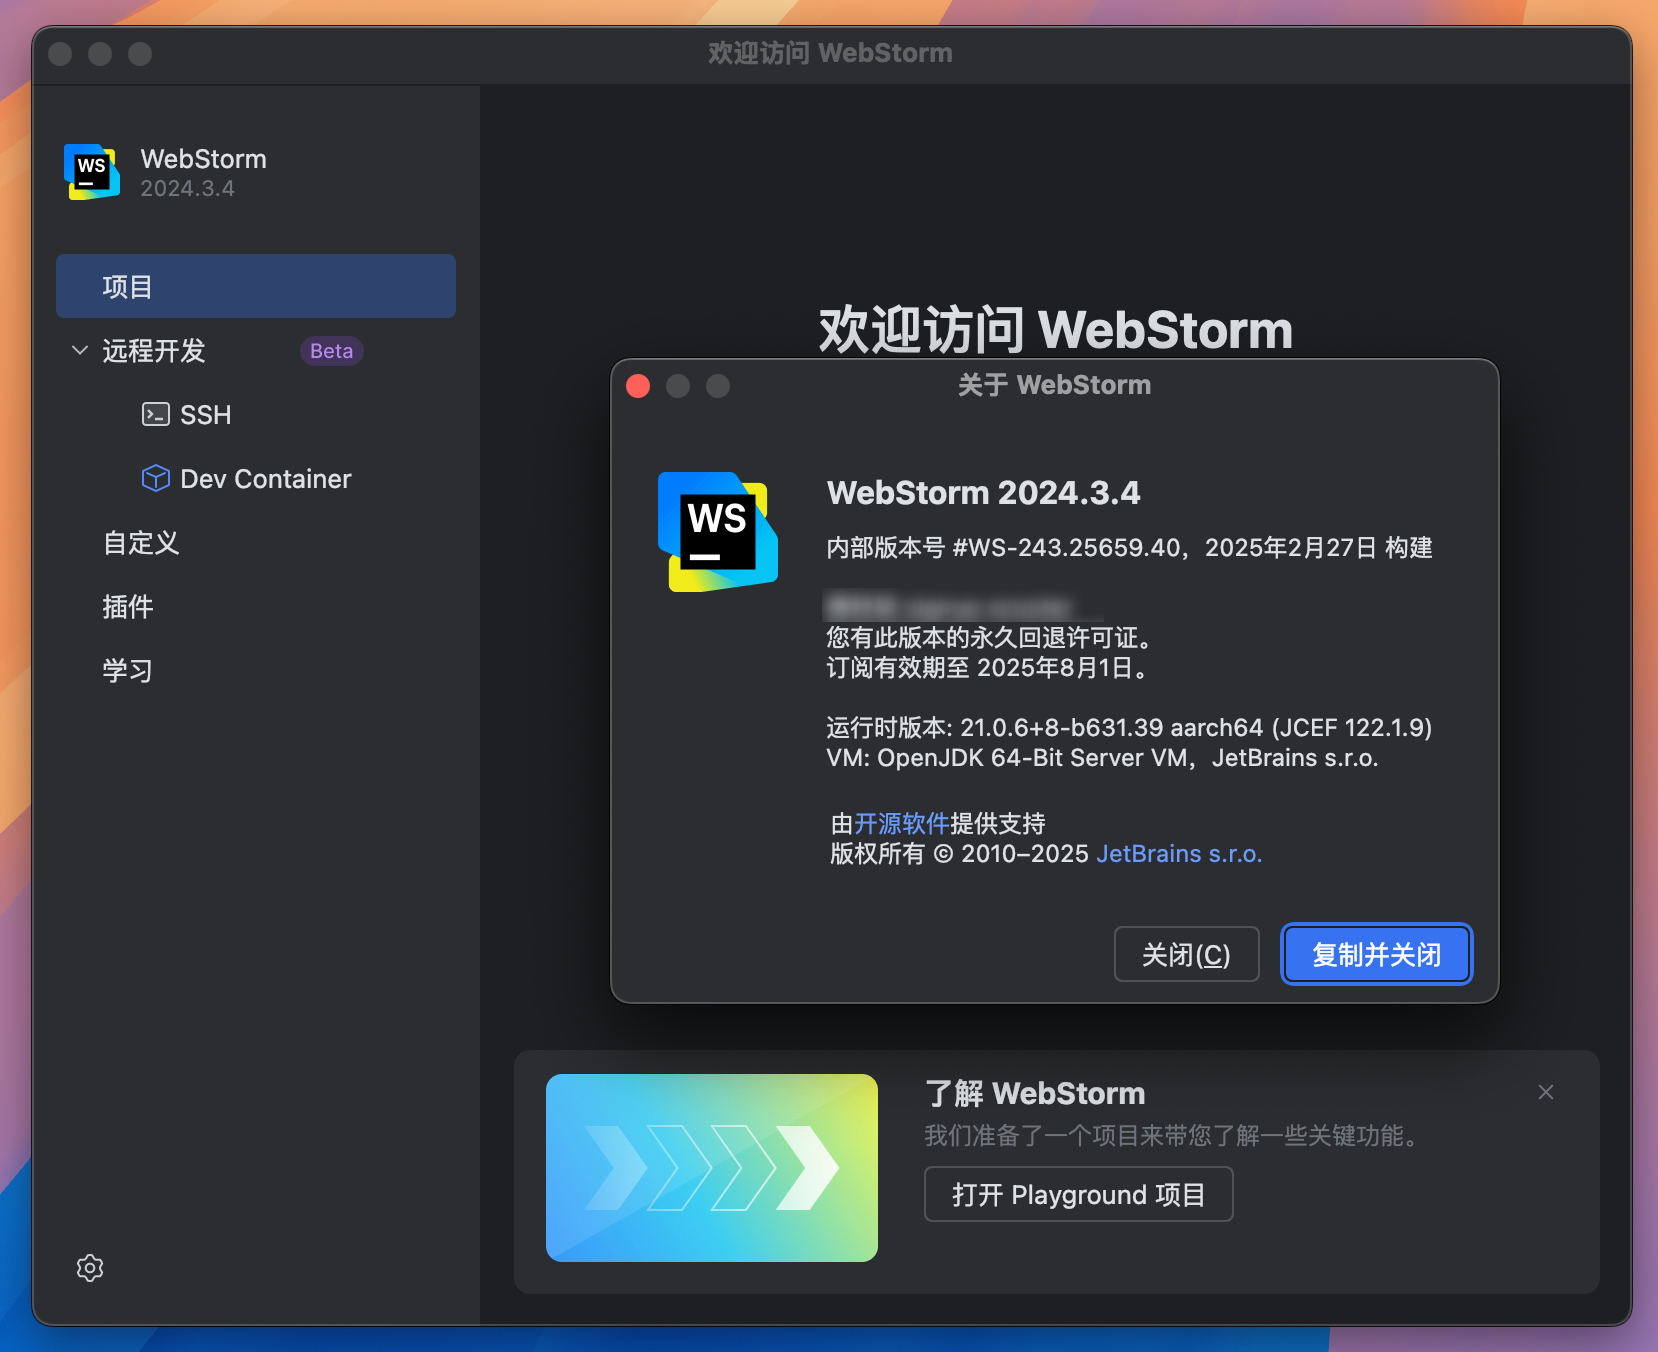Open Dev Container option
Screen dimensions: 1658x1352
pos(266,479)
